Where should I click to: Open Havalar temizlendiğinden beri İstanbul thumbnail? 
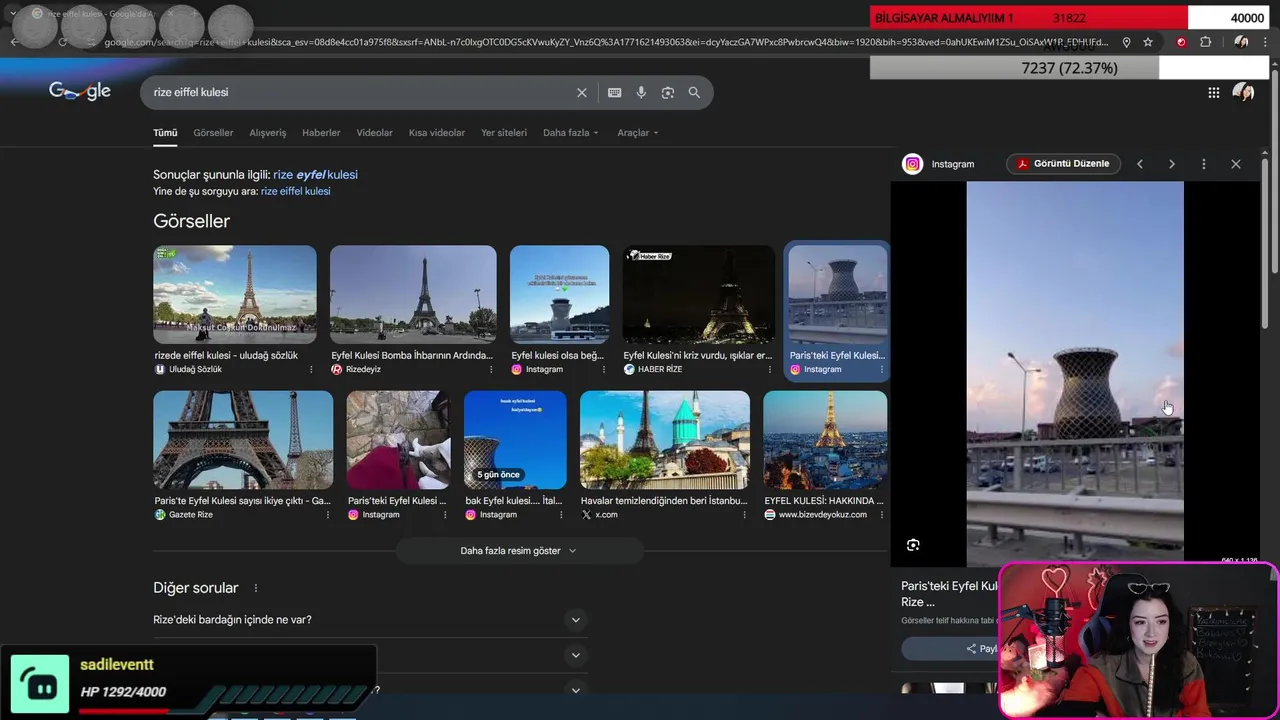pyautogui.click(x=665, y=440)
